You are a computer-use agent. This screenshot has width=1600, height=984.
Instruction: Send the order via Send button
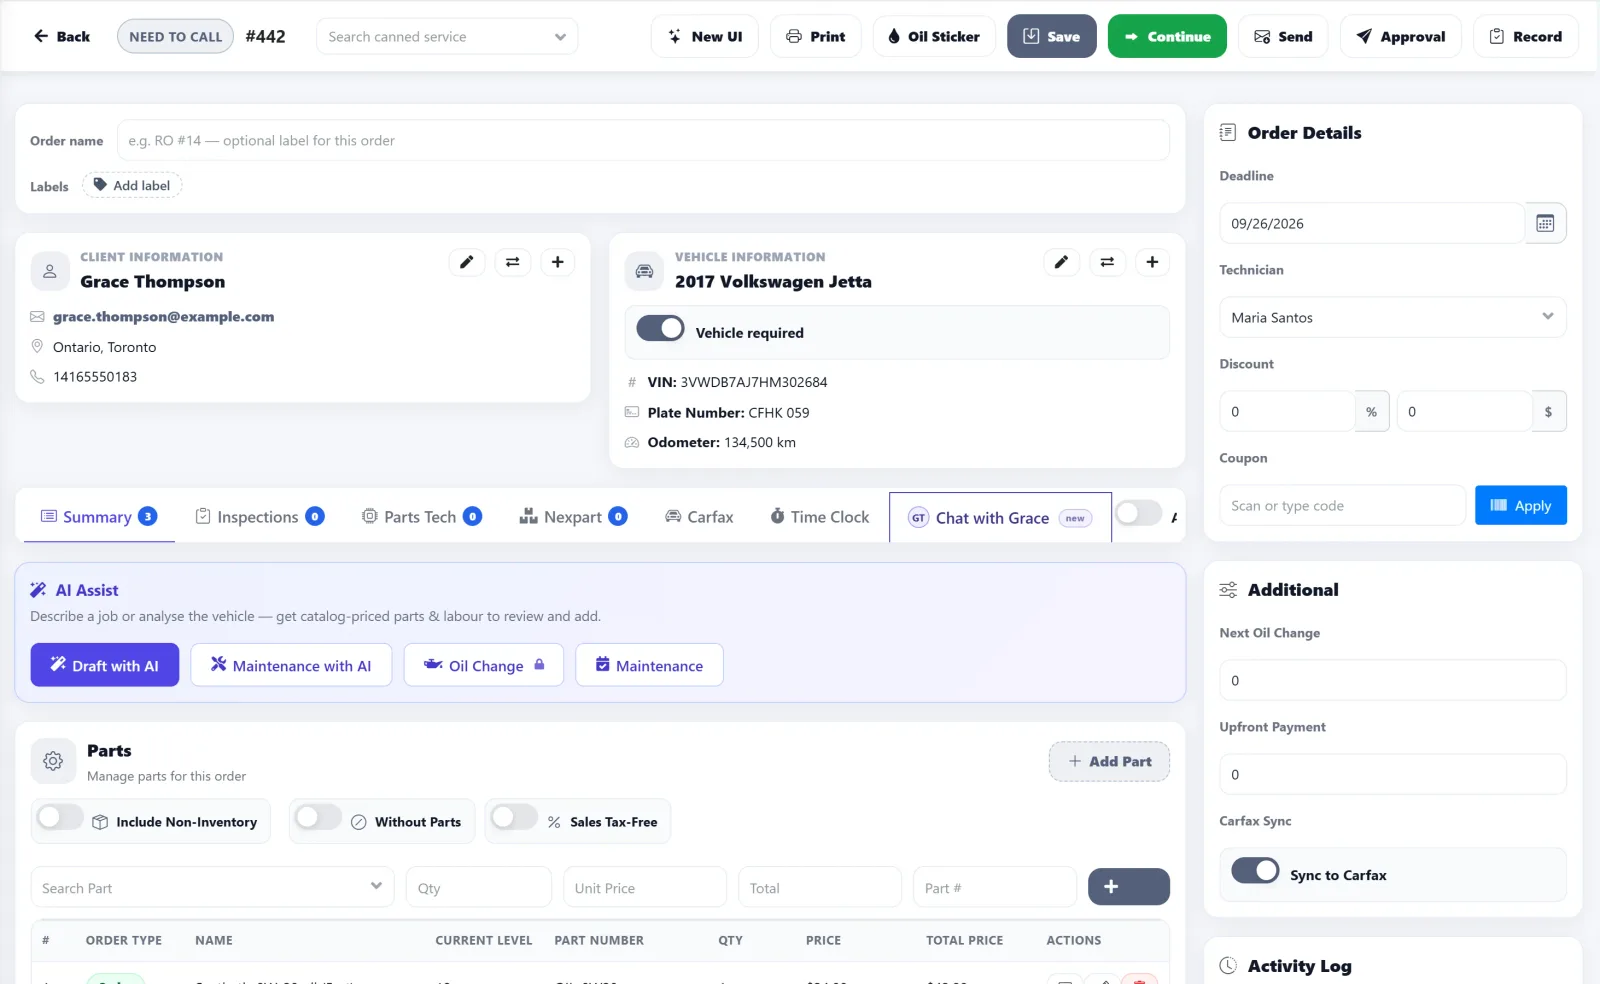coord(1283,36)
